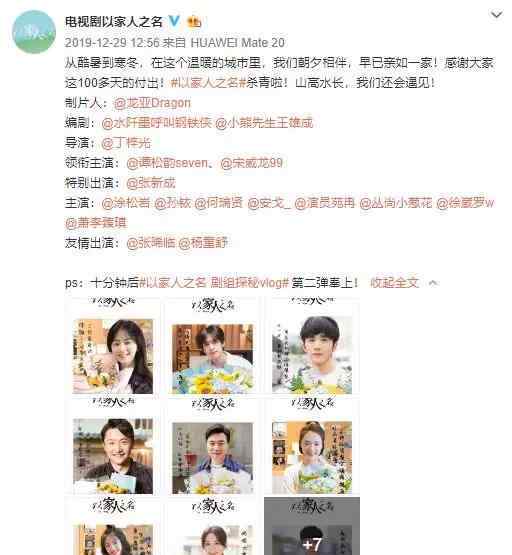Viewport: 512px width, 555px height.
Task: Open middle-row poster of man in black
Action: (113, 446)
